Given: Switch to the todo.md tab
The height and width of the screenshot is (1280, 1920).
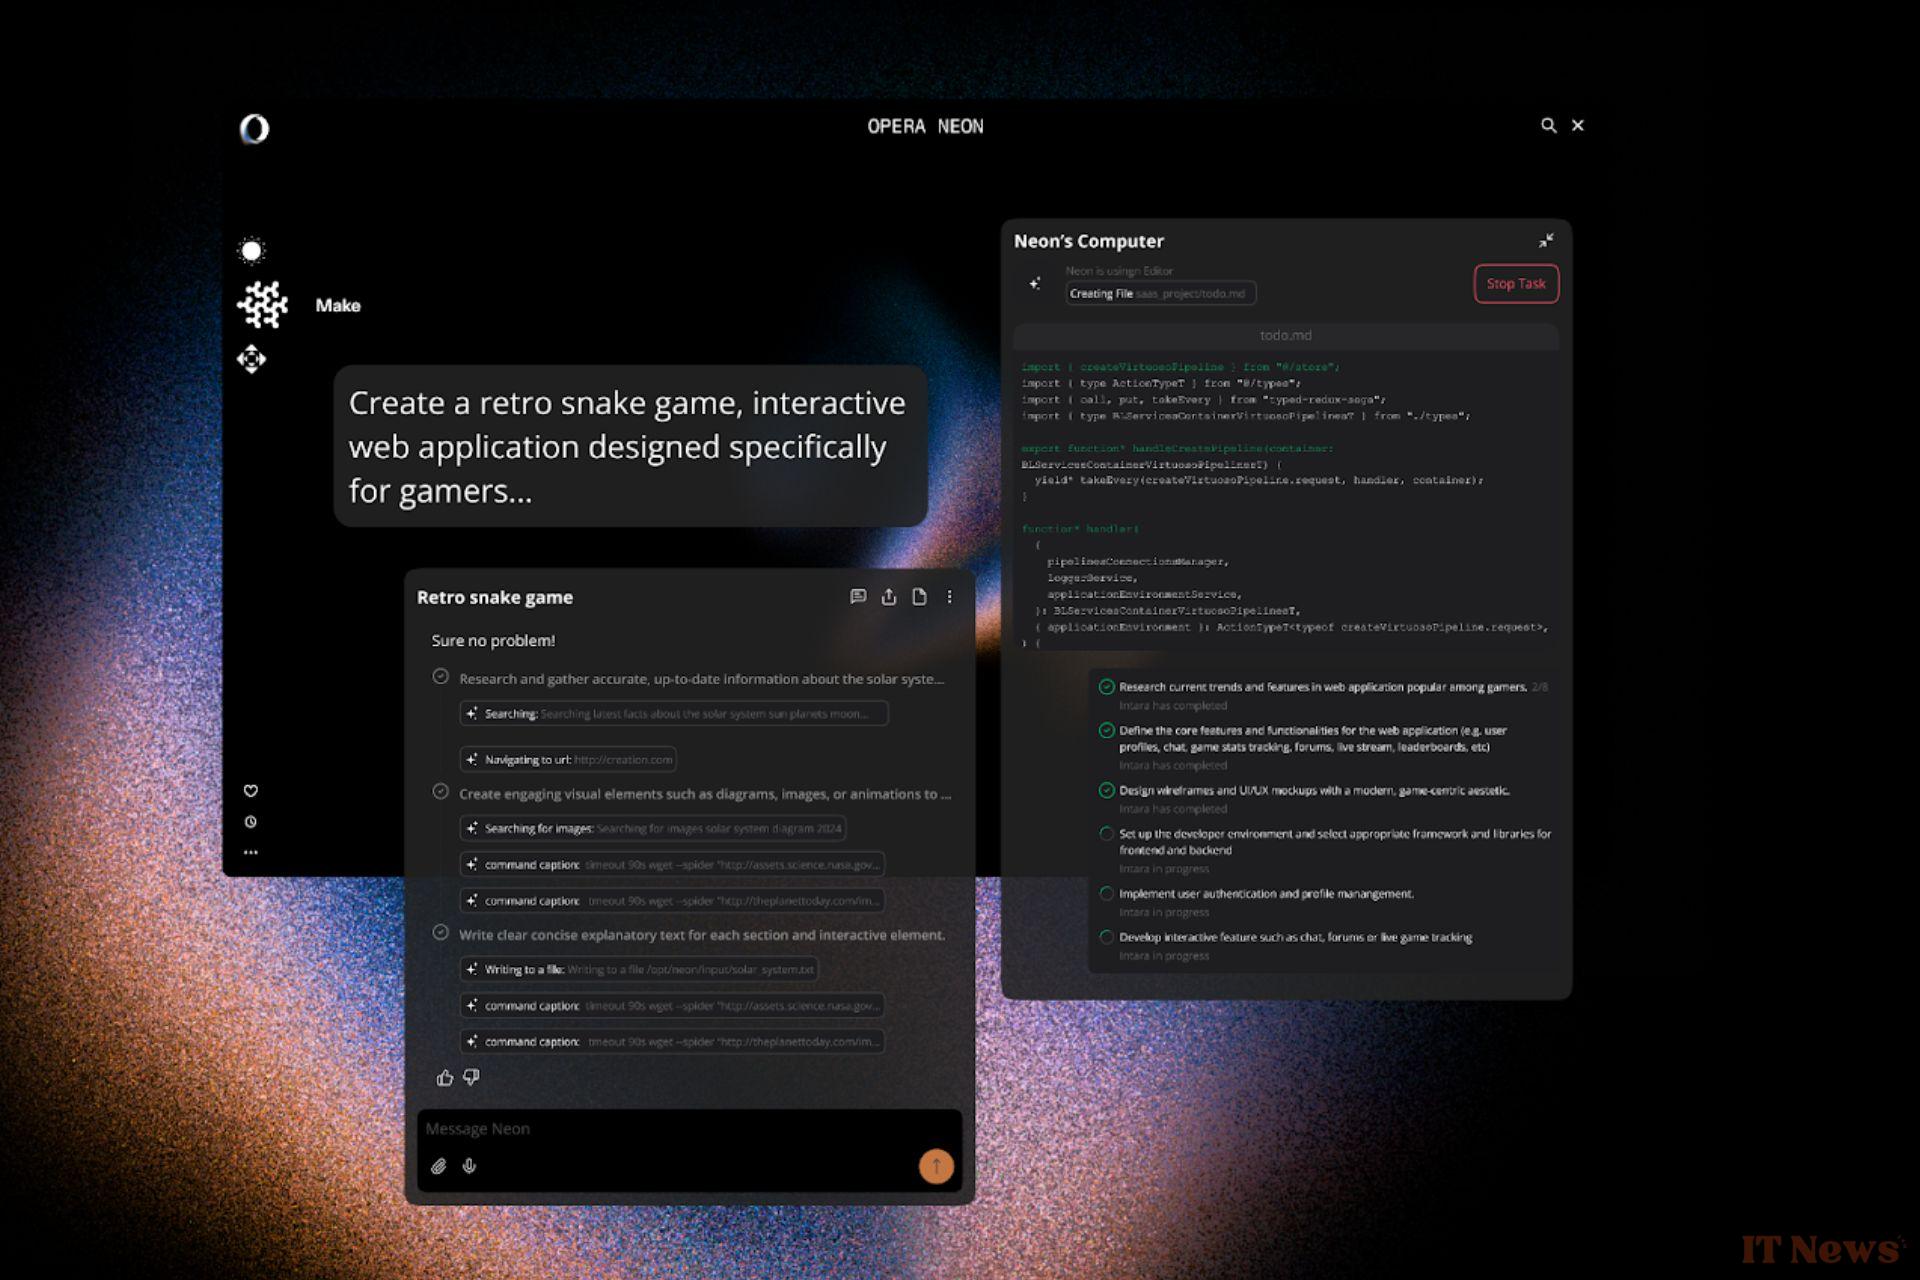Looking at the screenshot, I should (x=1285, y=336).
